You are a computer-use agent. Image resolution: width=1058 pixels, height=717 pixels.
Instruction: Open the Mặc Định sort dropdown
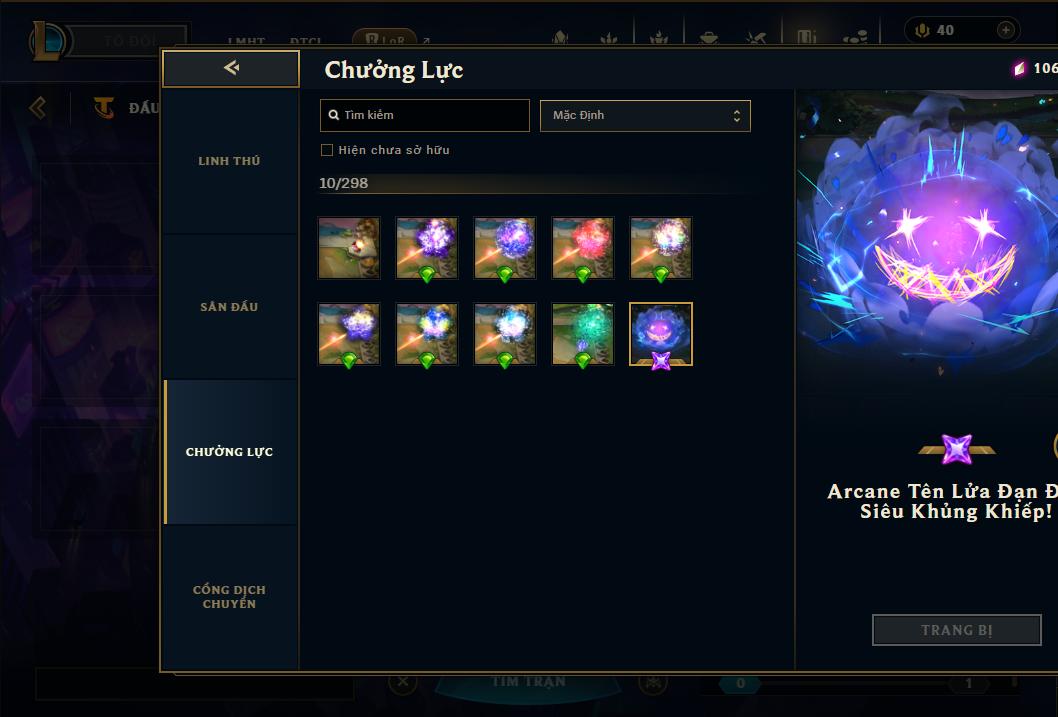[645, 115]
